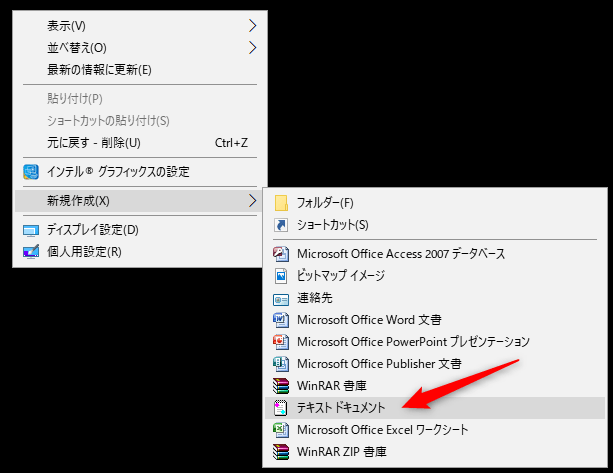Expand the 表示(V) submenu arrow
The width and height of the screenshot is (613, 473).
(253, 26)
